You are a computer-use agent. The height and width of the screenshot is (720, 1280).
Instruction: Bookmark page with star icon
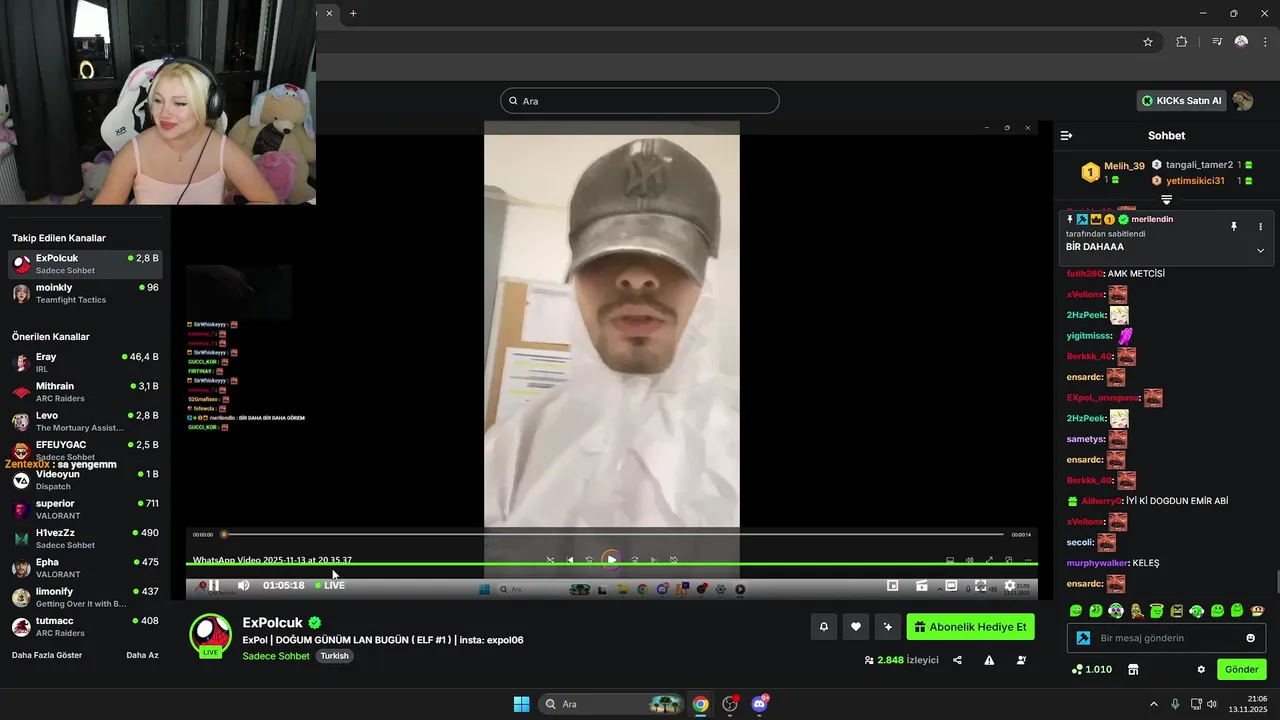click(x=1148, y=42)
